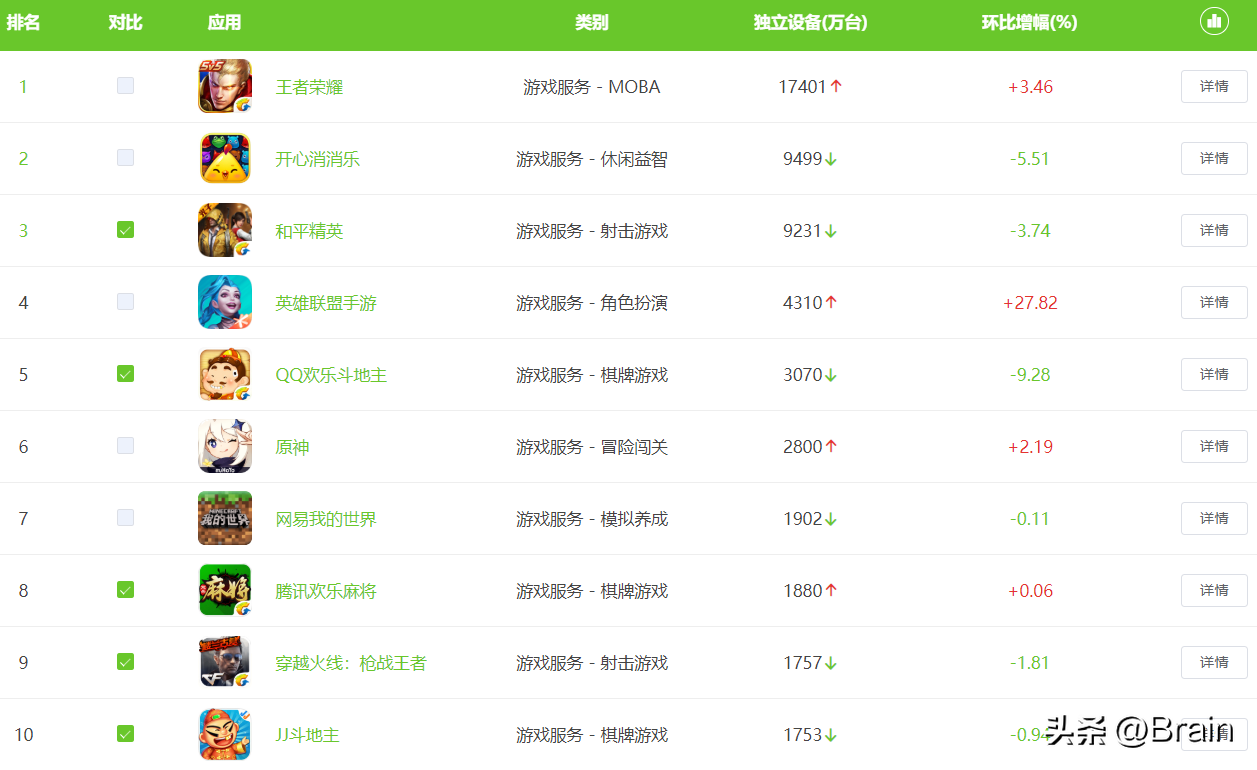Open the JJ斗地主 app icon

pos(225,734)
